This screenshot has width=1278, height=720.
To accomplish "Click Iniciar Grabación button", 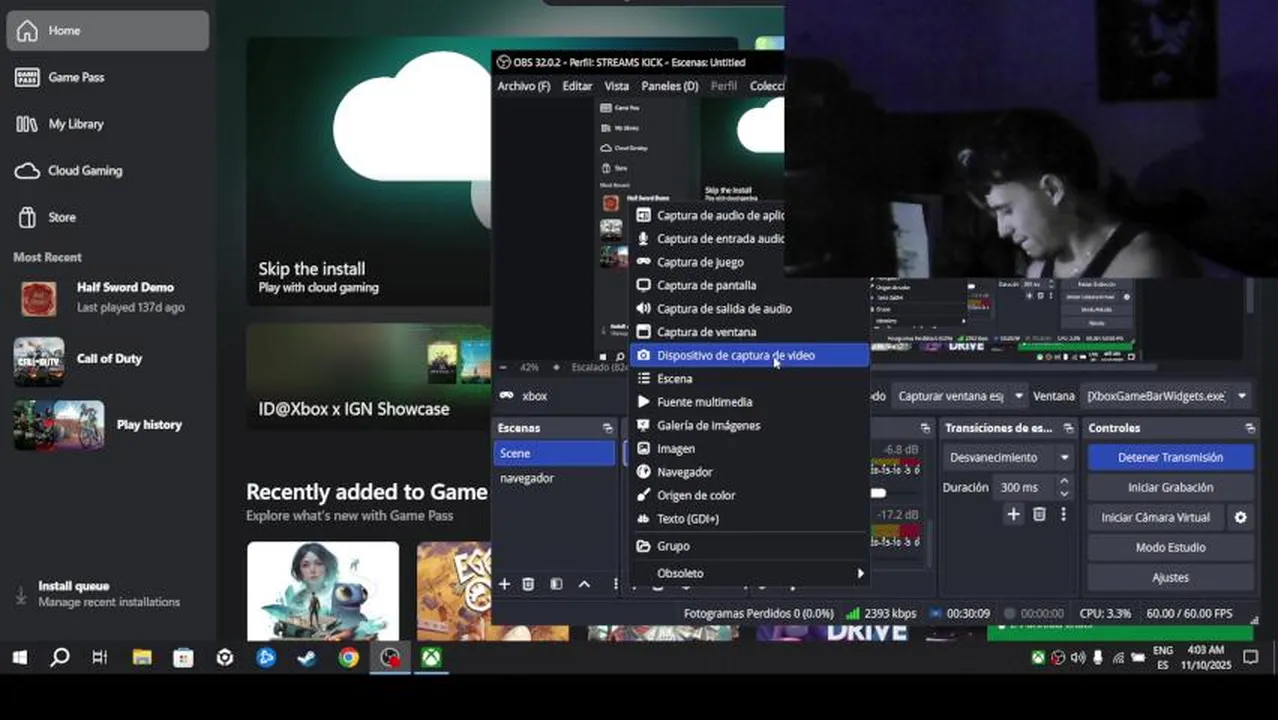I will (1170, 487).
